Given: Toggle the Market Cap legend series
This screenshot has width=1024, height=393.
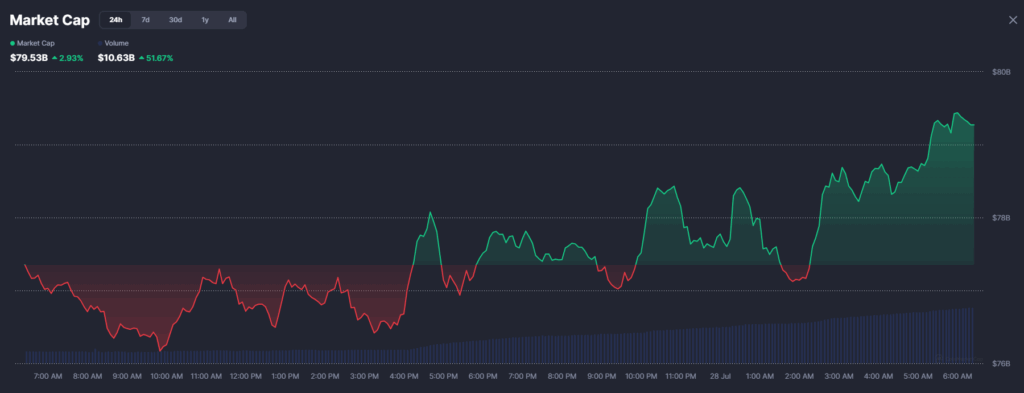Looking at the screenshot, I should 33,43.
